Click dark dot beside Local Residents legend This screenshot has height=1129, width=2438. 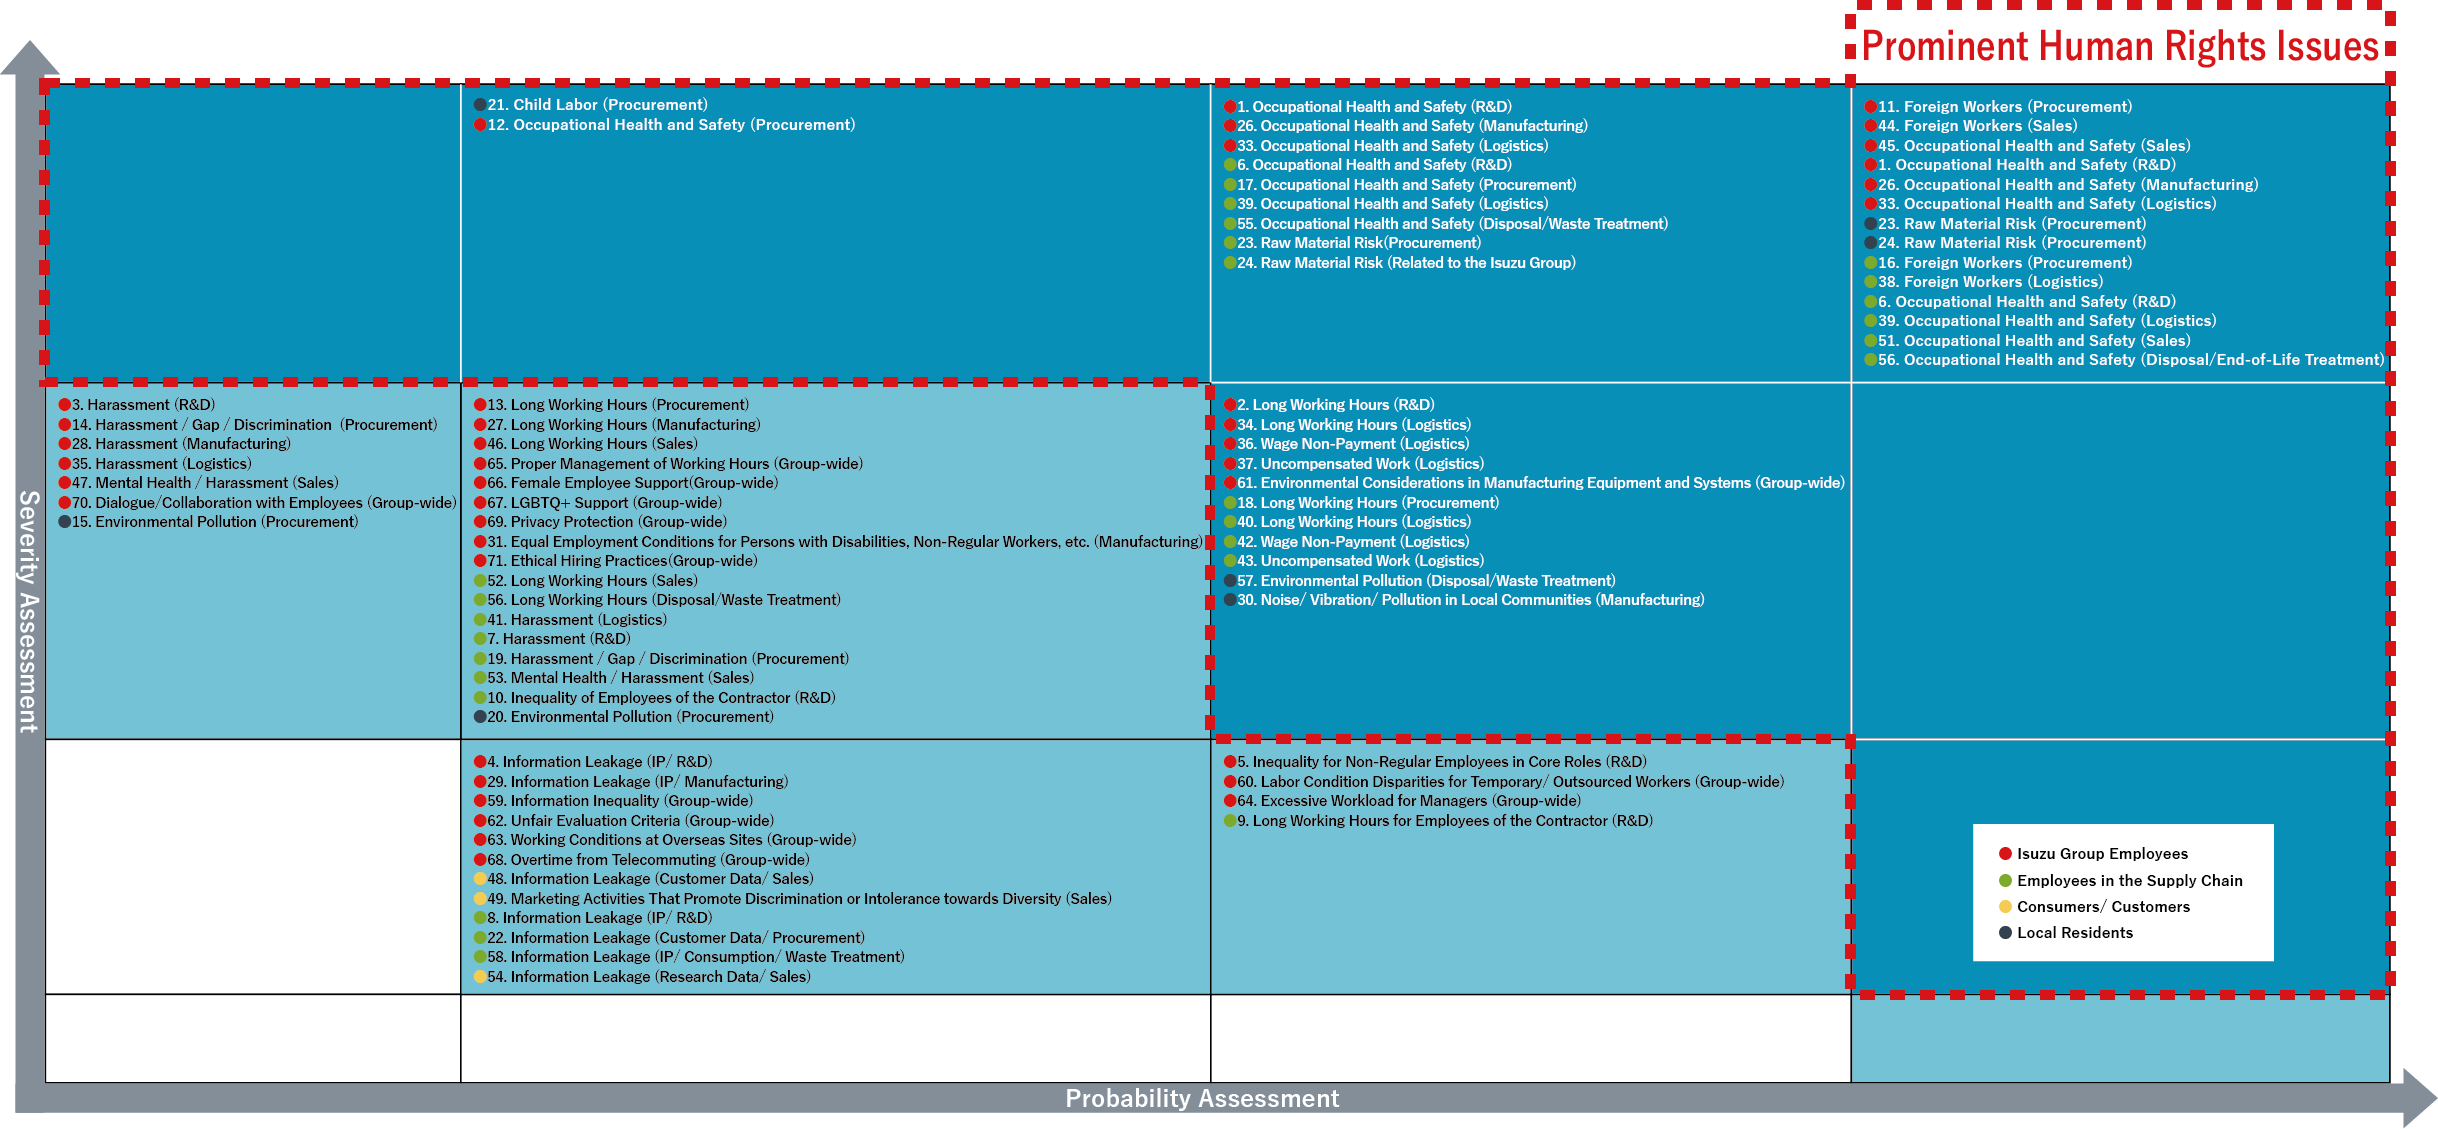coord(2005,932)
